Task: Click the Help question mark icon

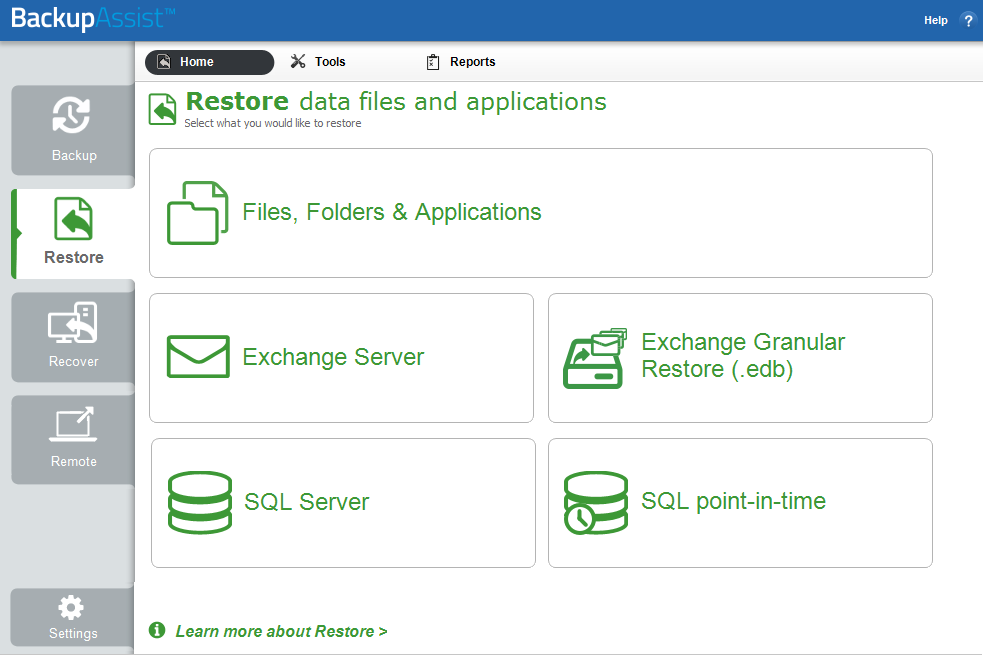Action: pos(968,20)
